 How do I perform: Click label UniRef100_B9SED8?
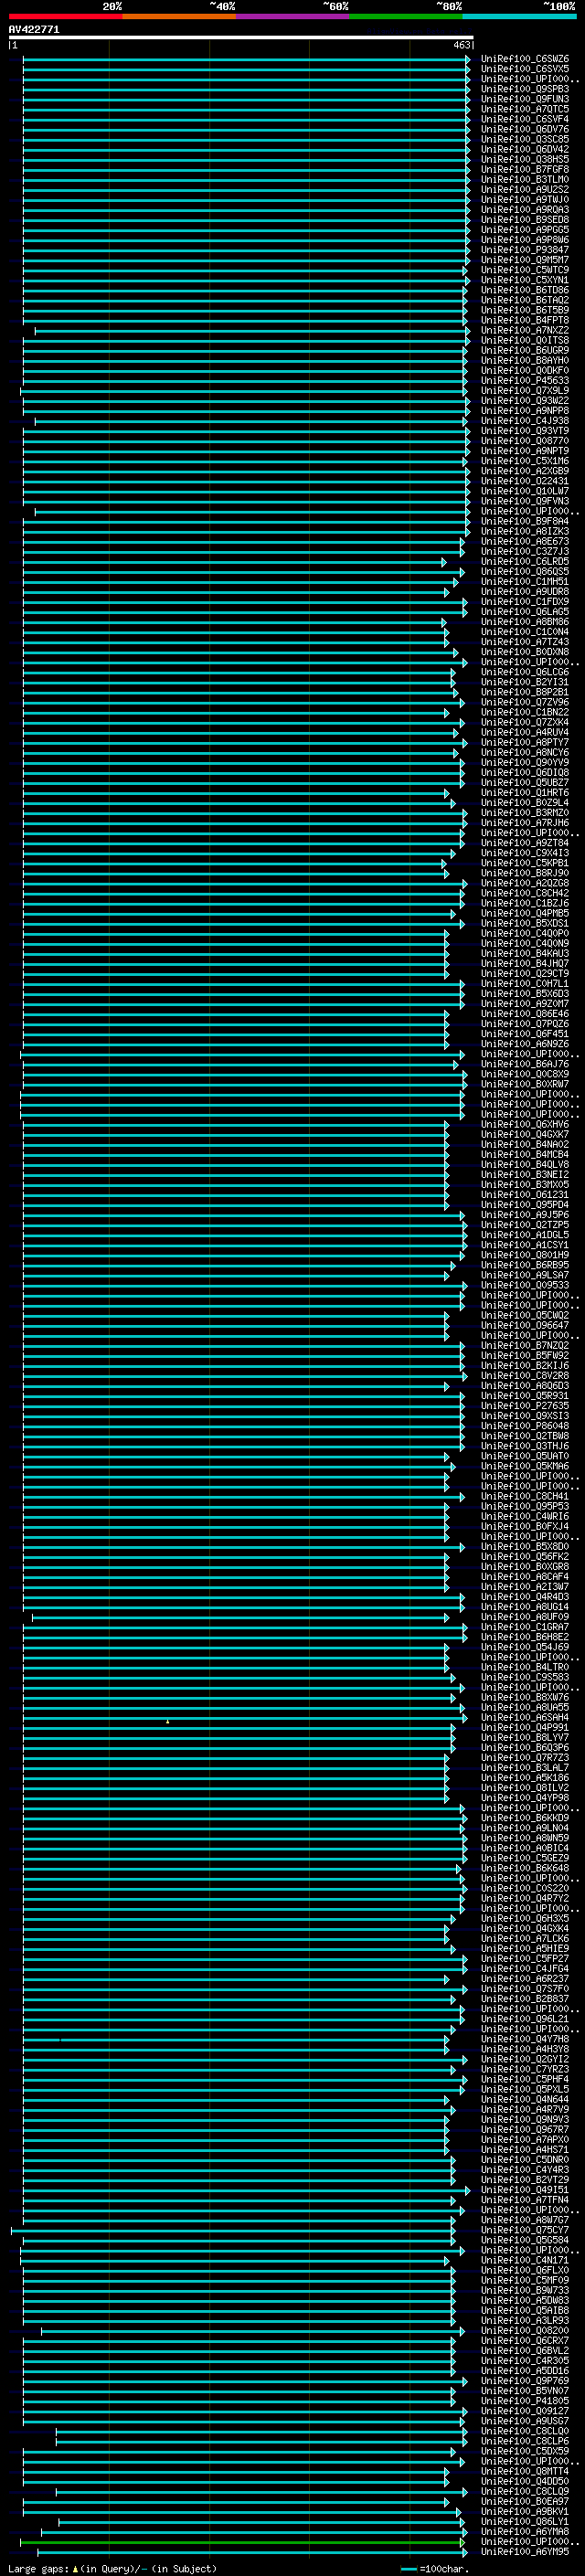[x=524, y=220]
